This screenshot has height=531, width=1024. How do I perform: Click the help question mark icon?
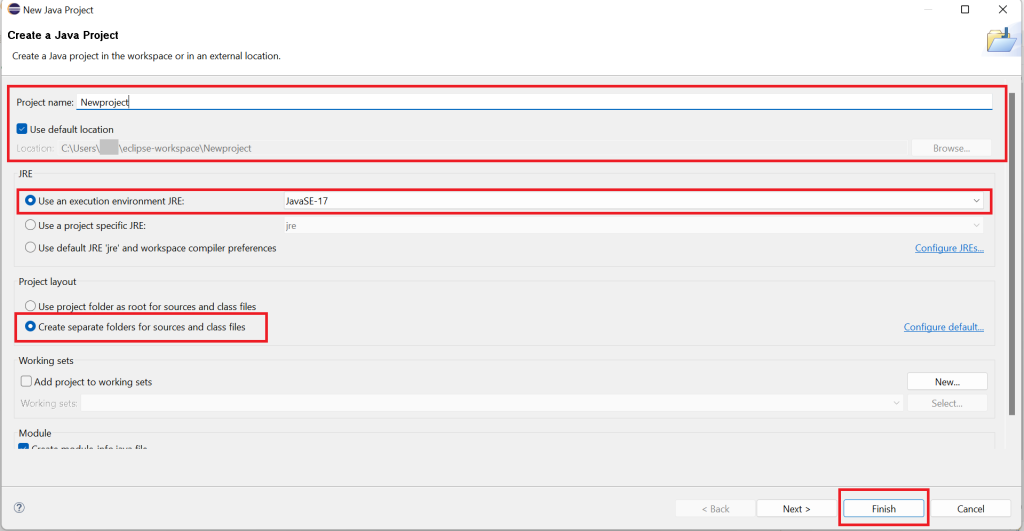click(19, 508)
